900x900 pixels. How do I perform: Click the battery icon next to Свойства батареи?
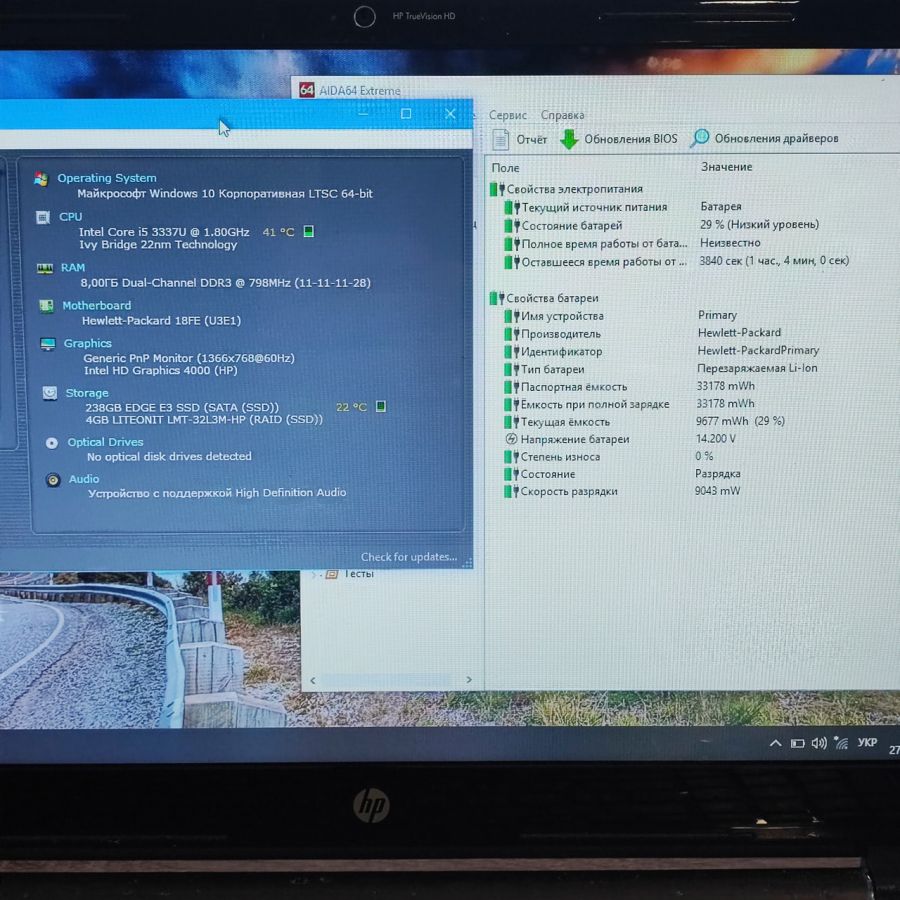click(497, 298)
